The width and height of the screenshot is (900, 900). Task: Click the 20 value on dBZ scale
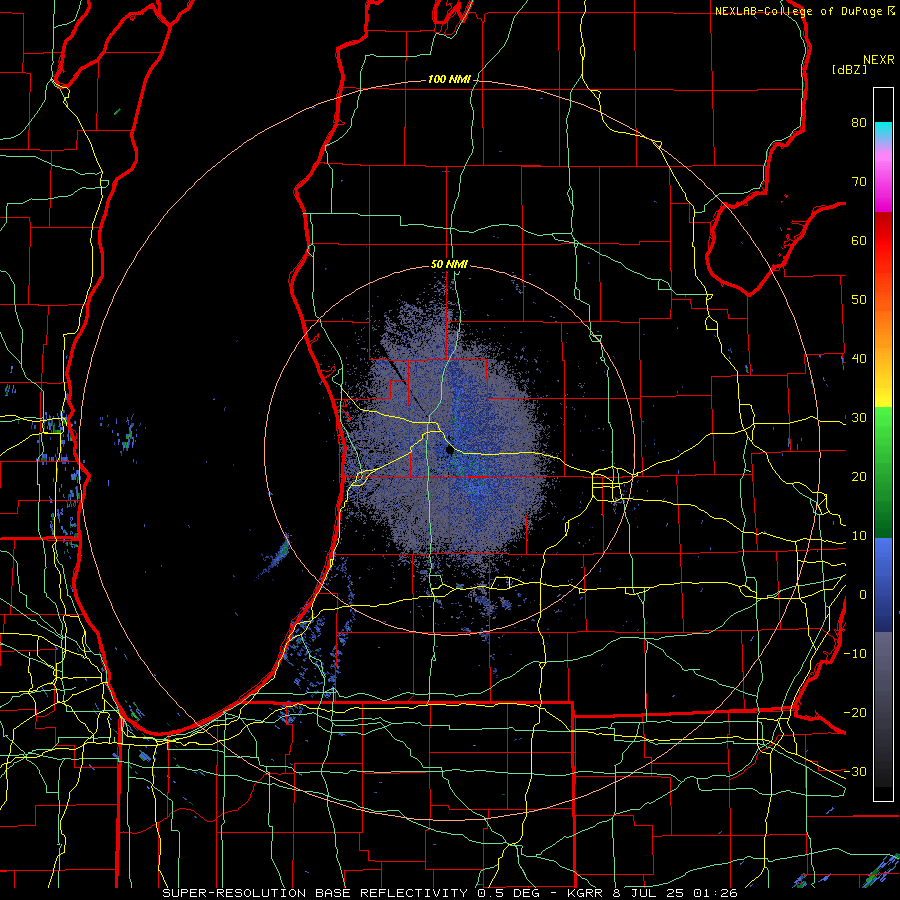(859, 477)
